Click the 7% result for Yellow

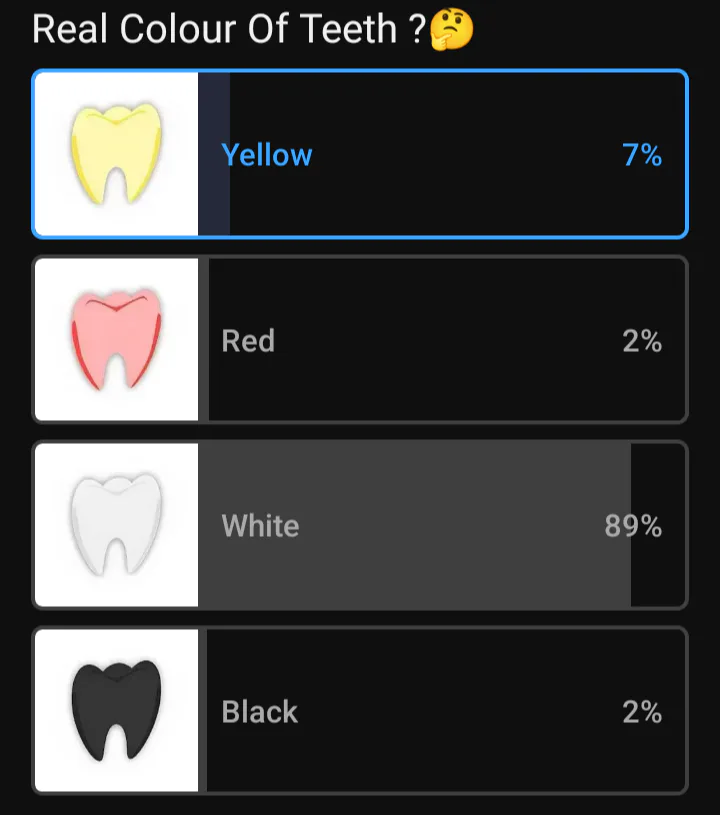pyautogui.click(x=642, y=155)
